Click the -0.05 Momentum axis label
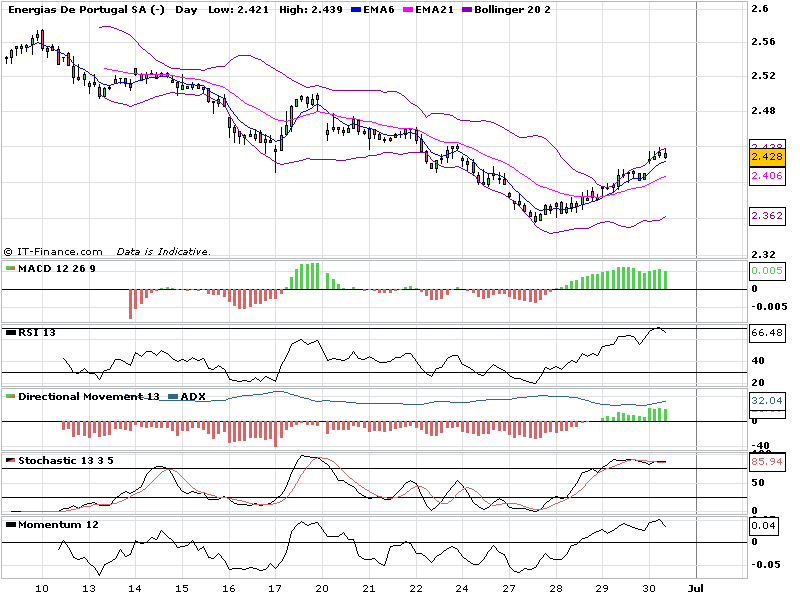This screenshot has height=600, width=800. (x=766, y=565)
